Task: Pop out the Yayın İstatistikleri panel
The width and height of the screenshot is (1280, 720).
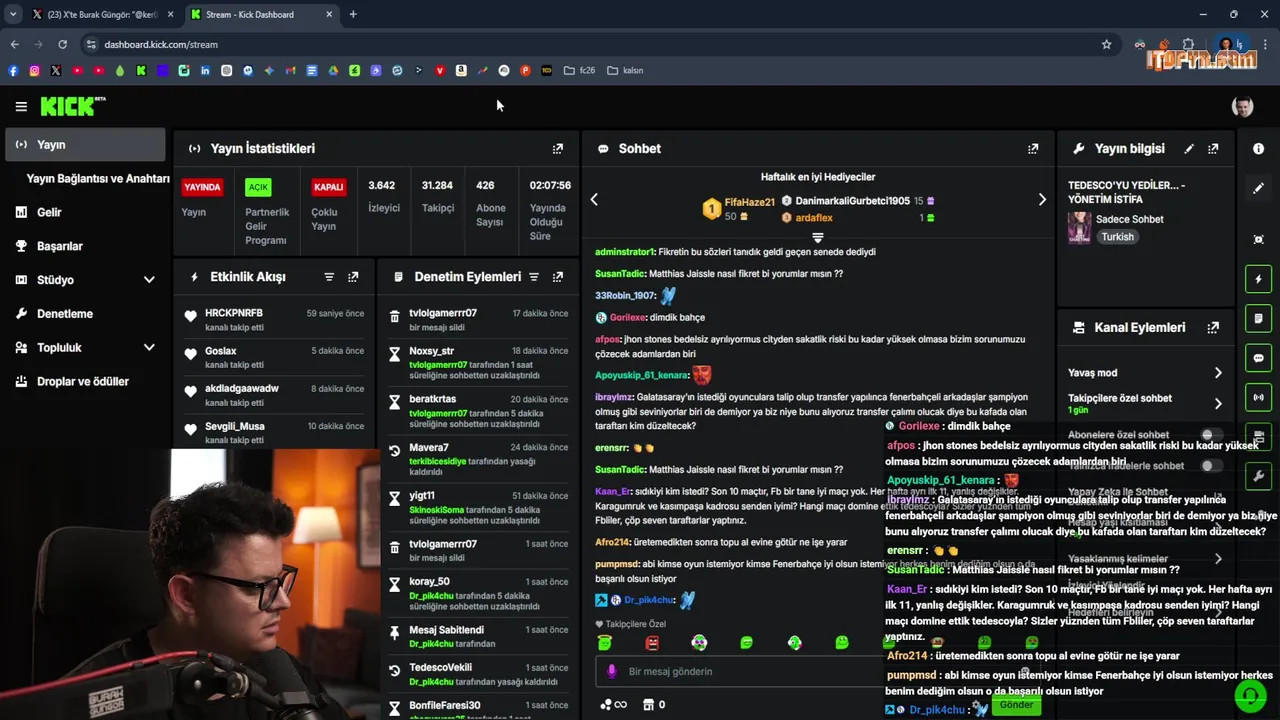Action: (x=558, y=149)
